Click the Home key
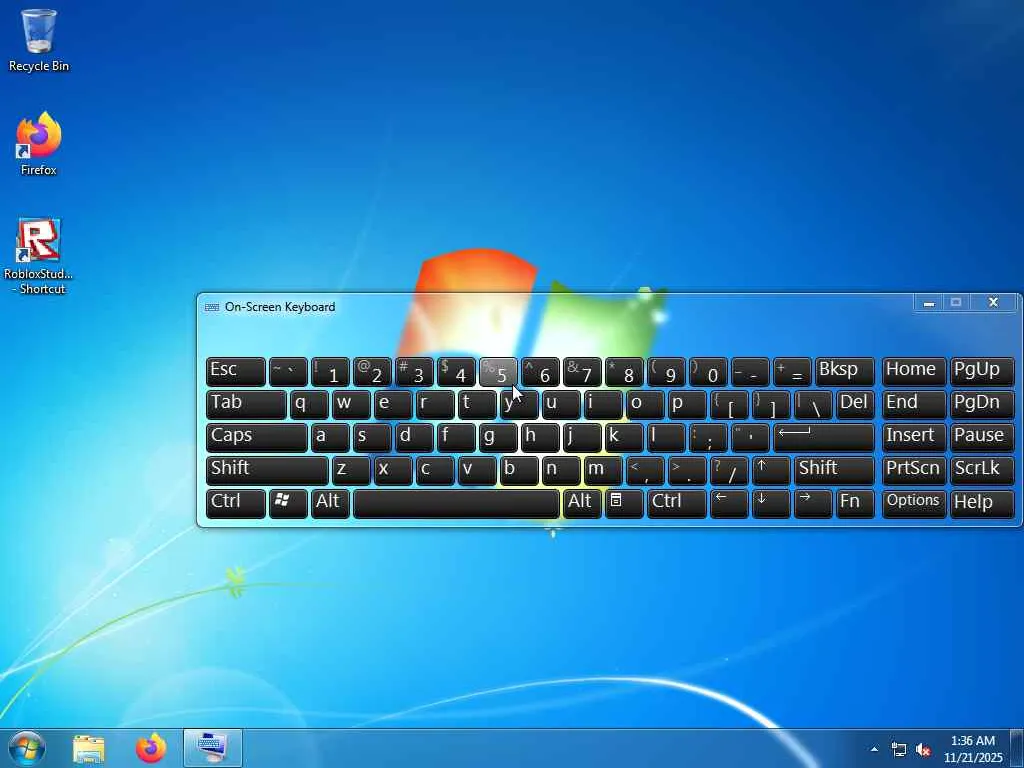The image size is (1024, 768). tap(914, 371)
